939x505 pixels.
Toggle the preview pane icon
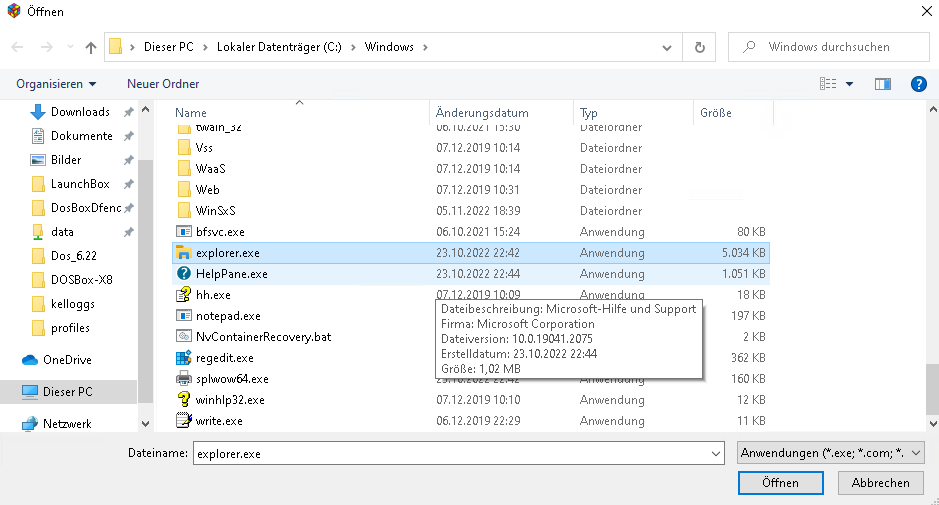click(882, 84)
